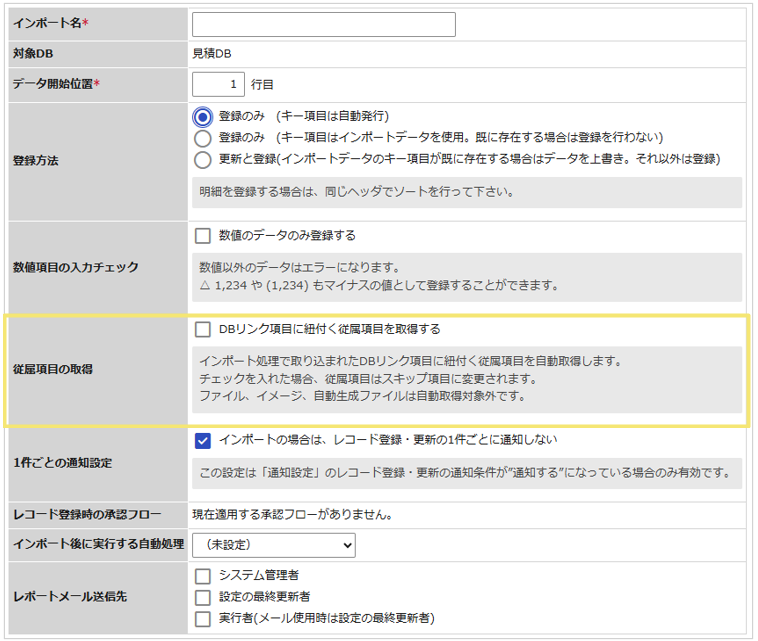This screenshot has height=641, width=758.
Task: Click note 明細を登録する場合は、同じヘッダでソート
Action: (356, 192)
